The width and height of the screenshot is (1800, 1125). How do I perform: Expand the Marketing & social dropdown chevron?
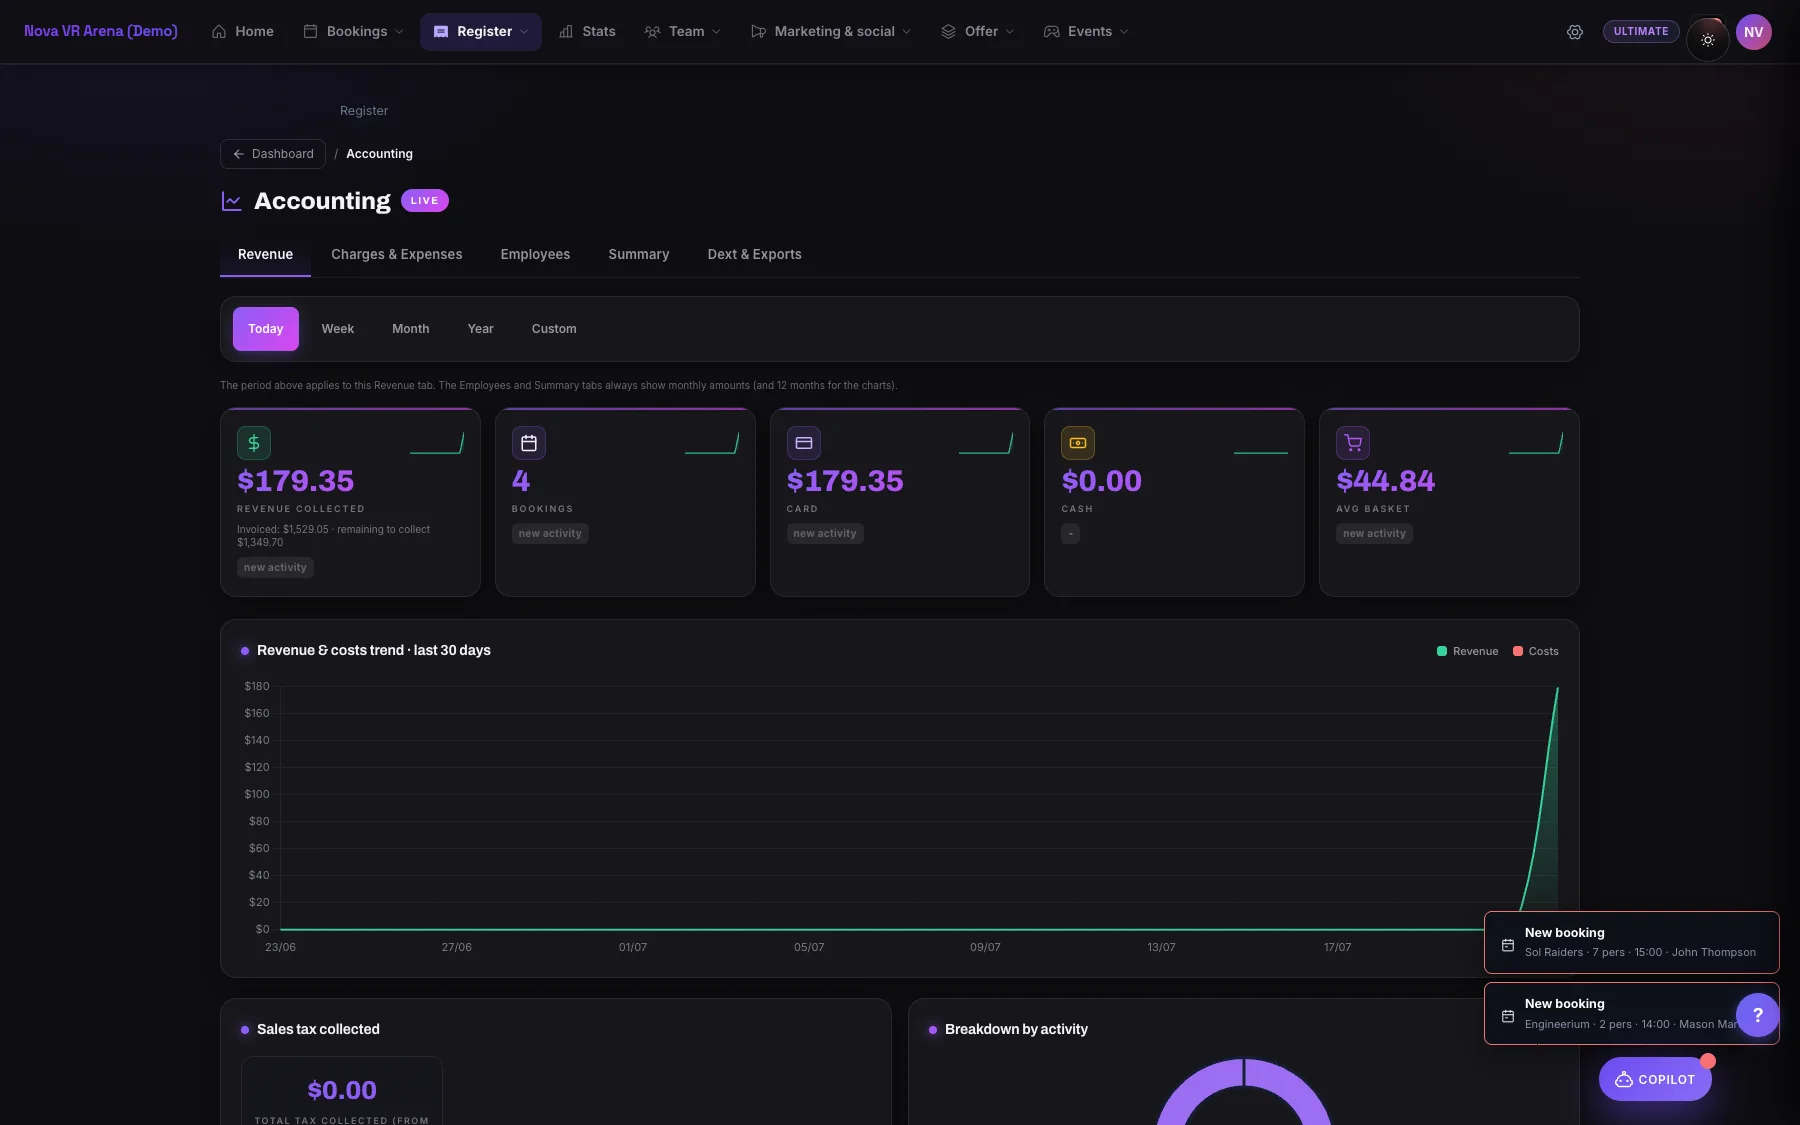(907, 32)
